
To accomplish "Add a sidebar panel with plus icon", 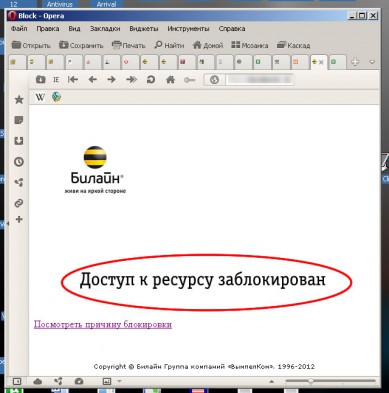I will click(x=19, y=219).
